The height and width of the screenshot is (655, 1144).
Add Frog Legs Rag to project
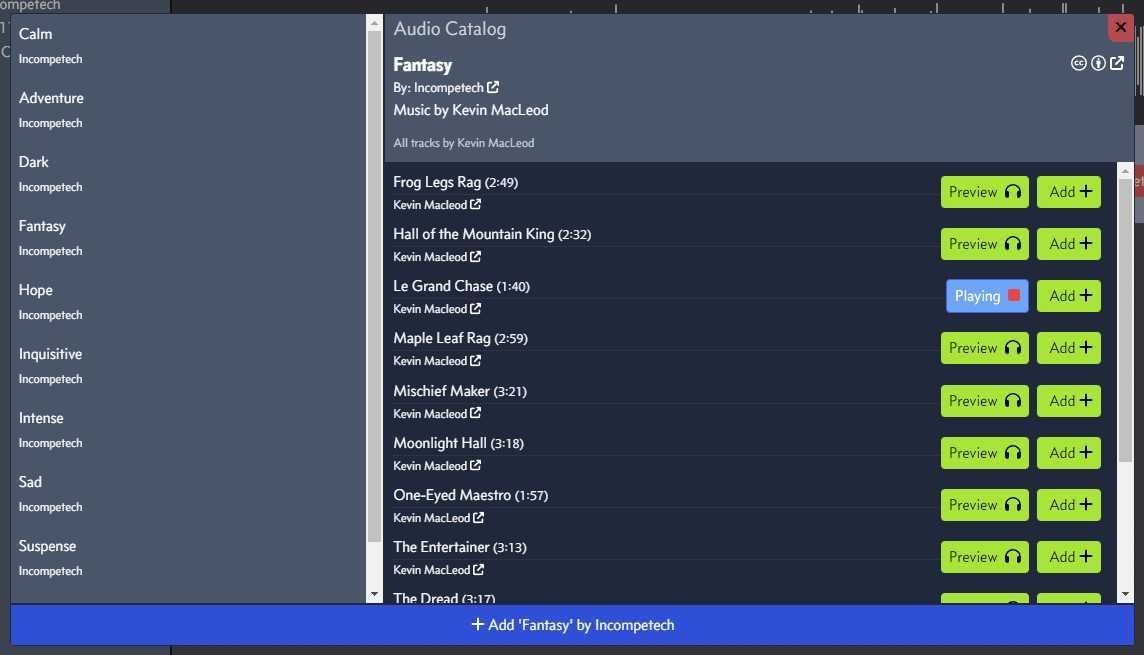[1069, 192]
